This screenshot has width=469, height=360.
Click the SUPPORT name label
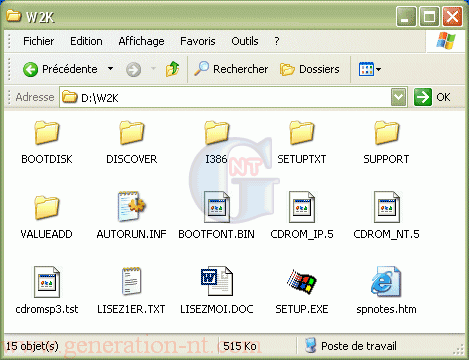[386, 159]
